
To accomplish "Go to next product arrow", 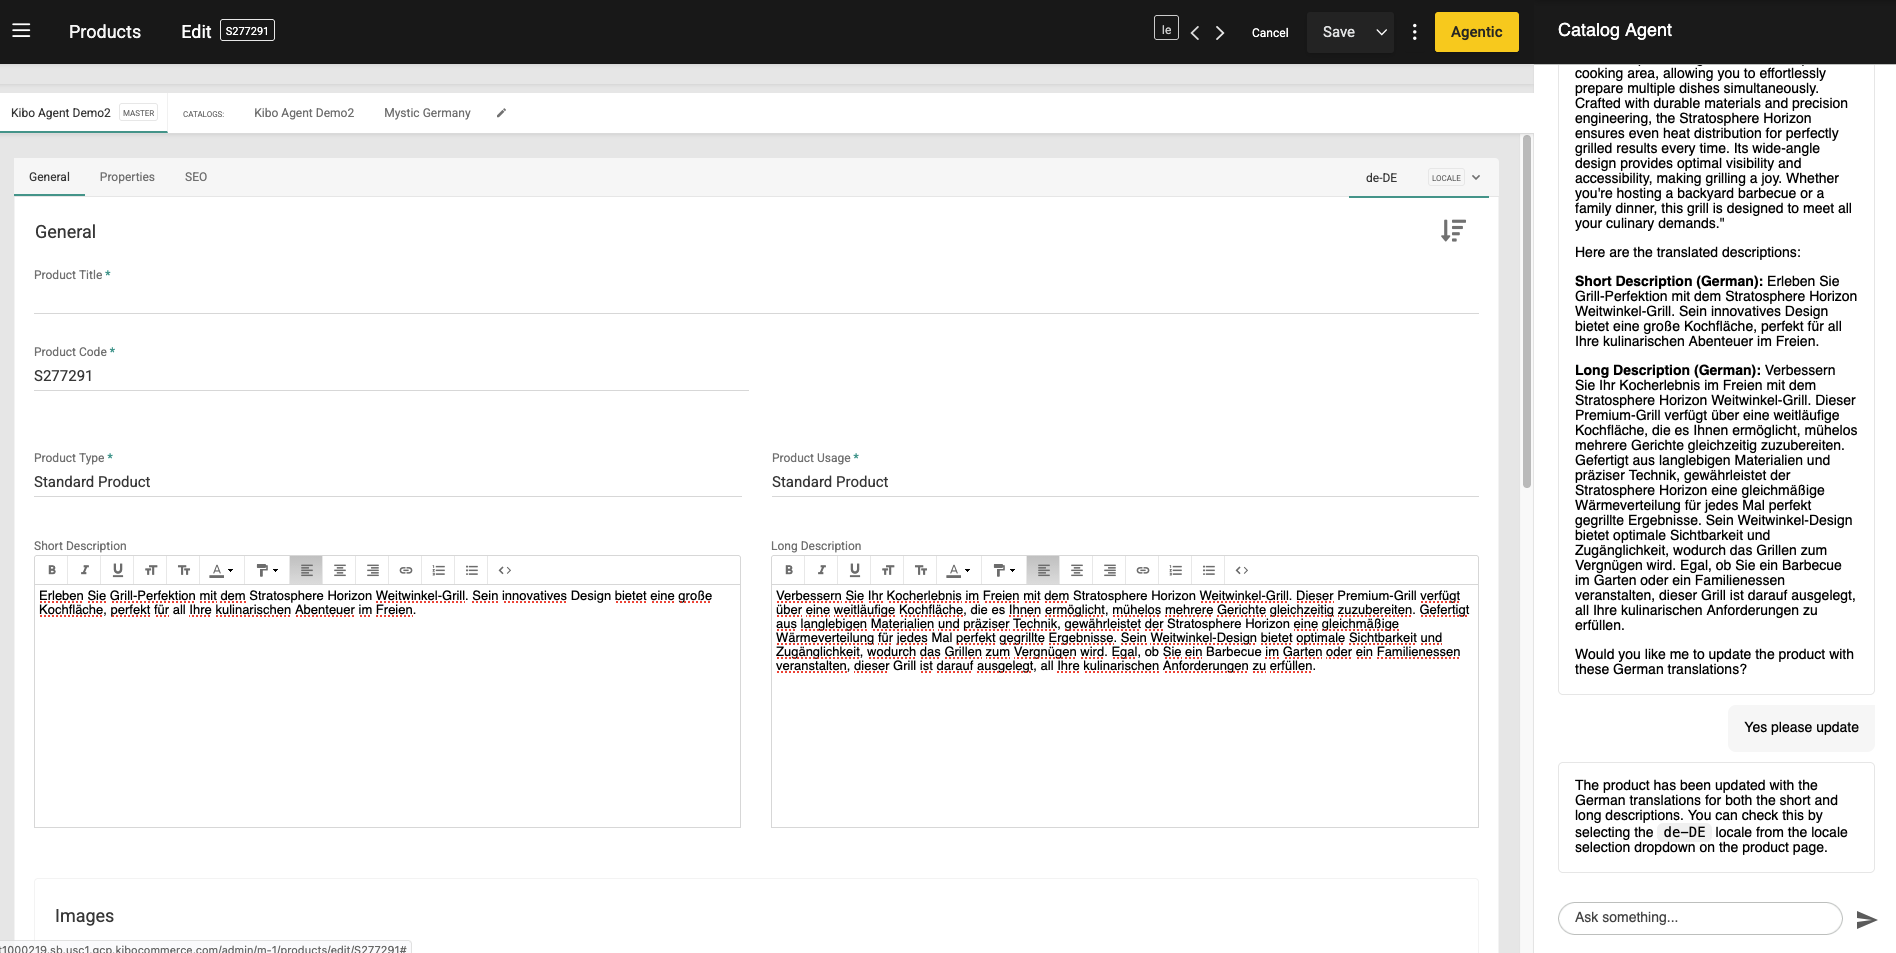I will (1220, 33).
